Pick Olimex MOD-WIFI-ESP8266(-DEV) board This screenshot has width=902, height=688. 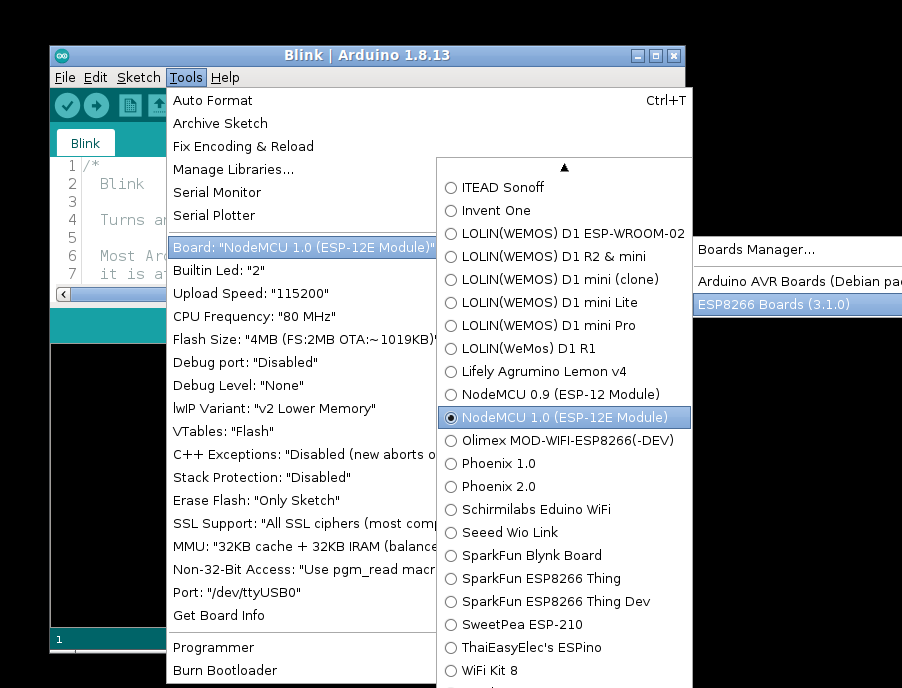click(x=564, y=441)
